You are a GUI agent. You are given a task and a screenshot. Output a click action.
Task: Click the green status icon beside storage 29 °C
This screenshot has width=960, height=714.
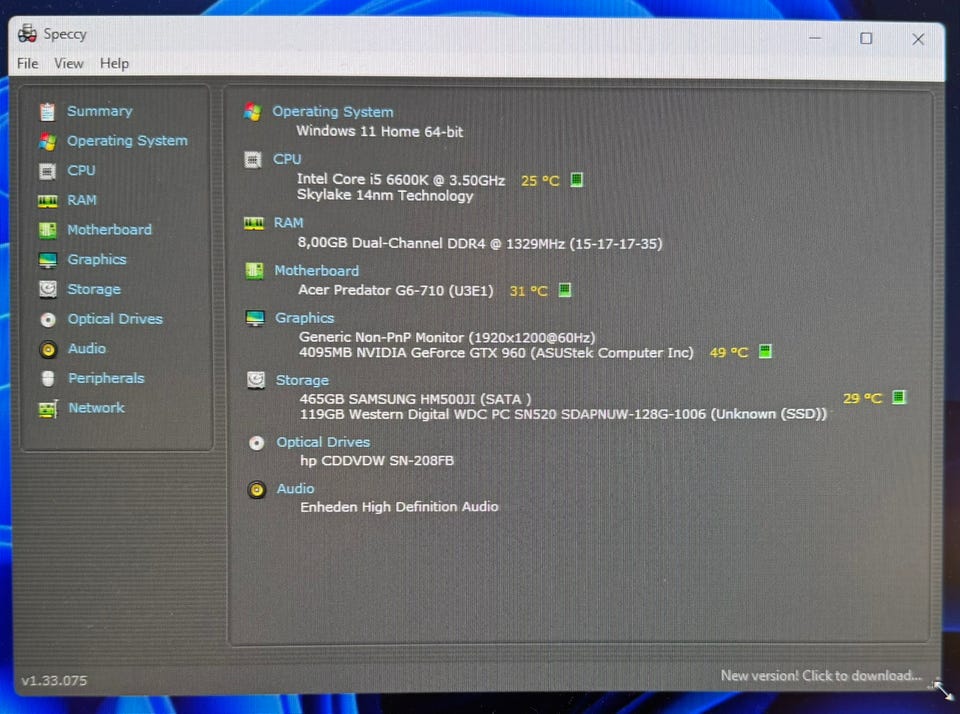click(x=899, y=397)
